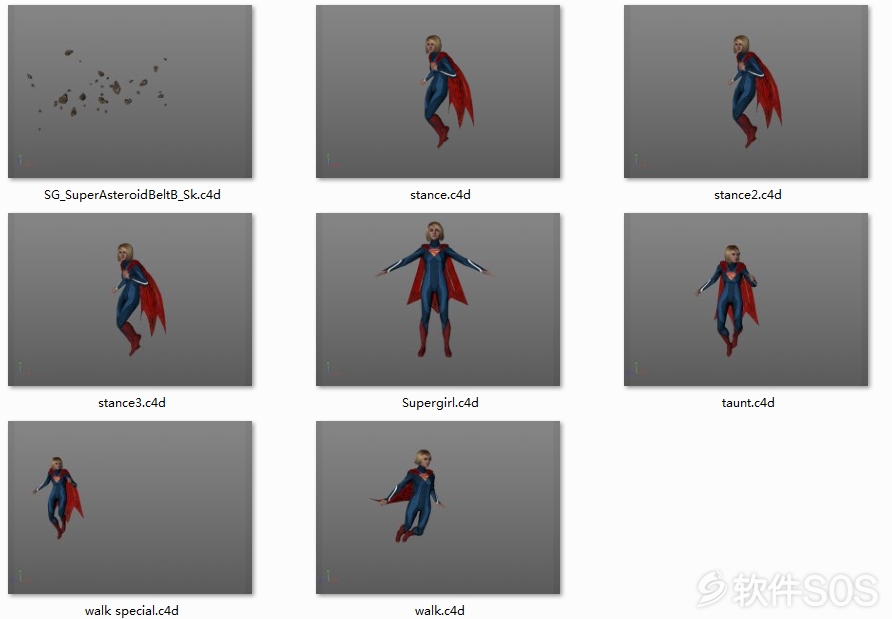
Task: Select the Supergirl.c4d T-pose thumbnail
Action: pos(438,300)
